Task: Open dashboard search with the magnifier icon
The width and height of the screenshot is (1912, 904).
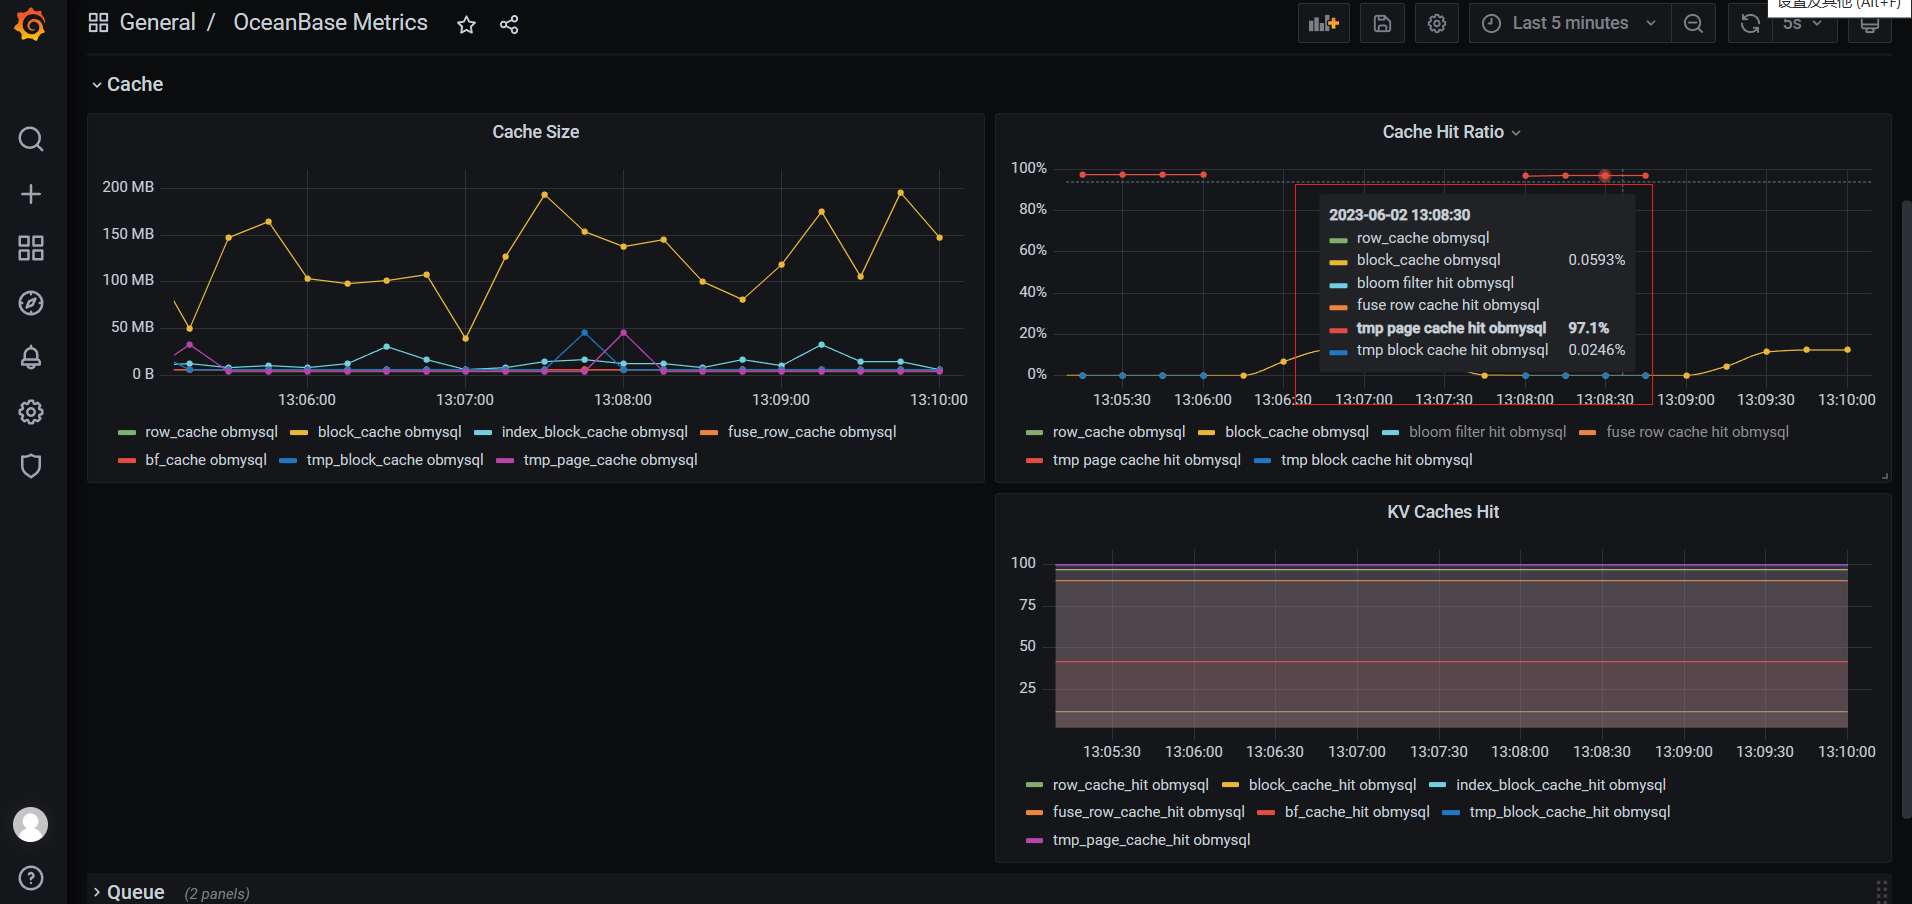Action: pos(31,139)
